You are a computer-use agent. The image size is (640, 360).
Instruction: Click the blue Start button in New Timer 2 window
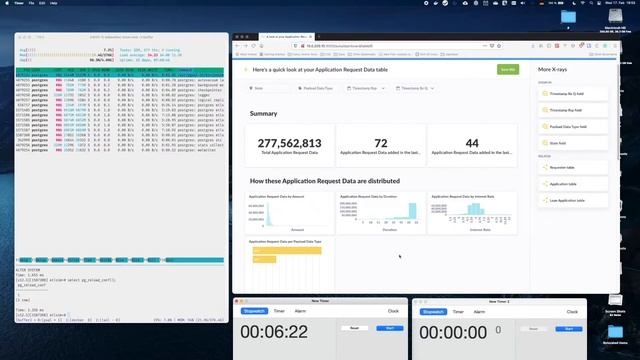click(569, 329)
